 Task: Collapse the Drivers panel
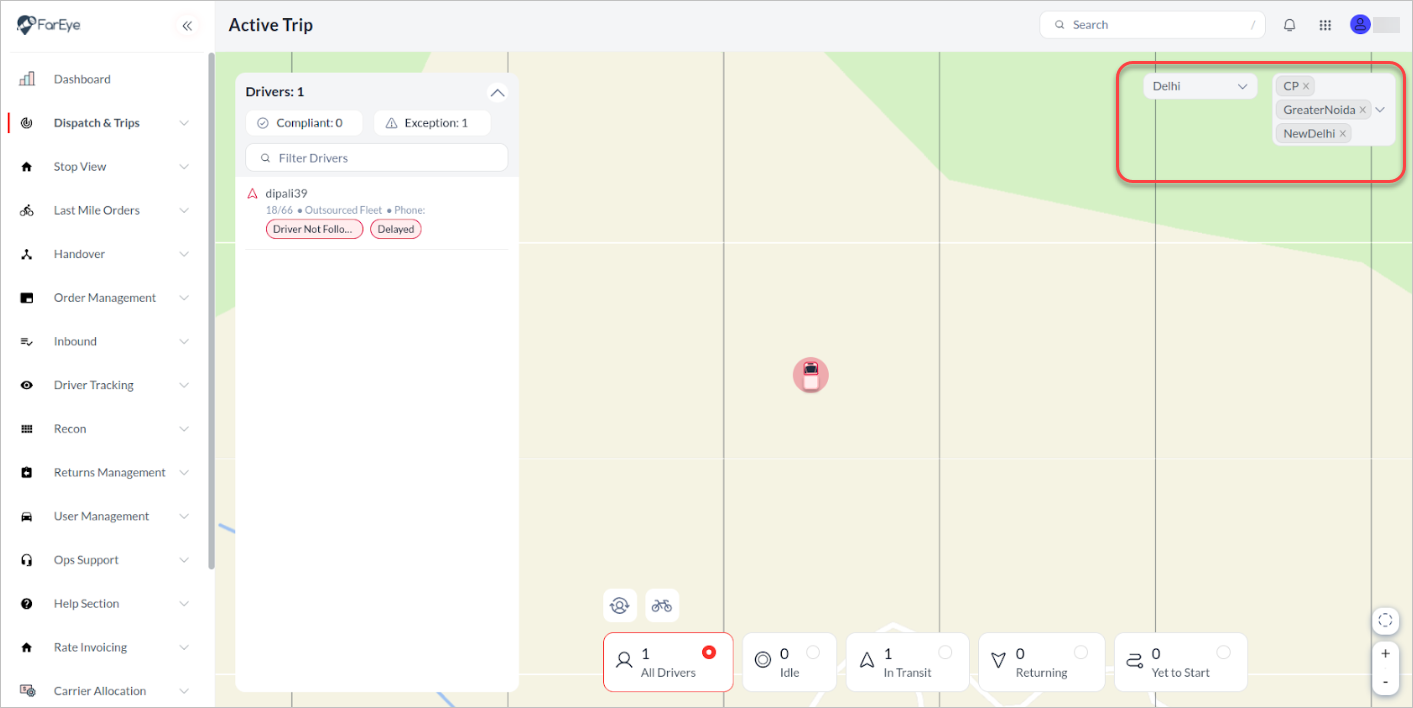(x=497, y=92)
